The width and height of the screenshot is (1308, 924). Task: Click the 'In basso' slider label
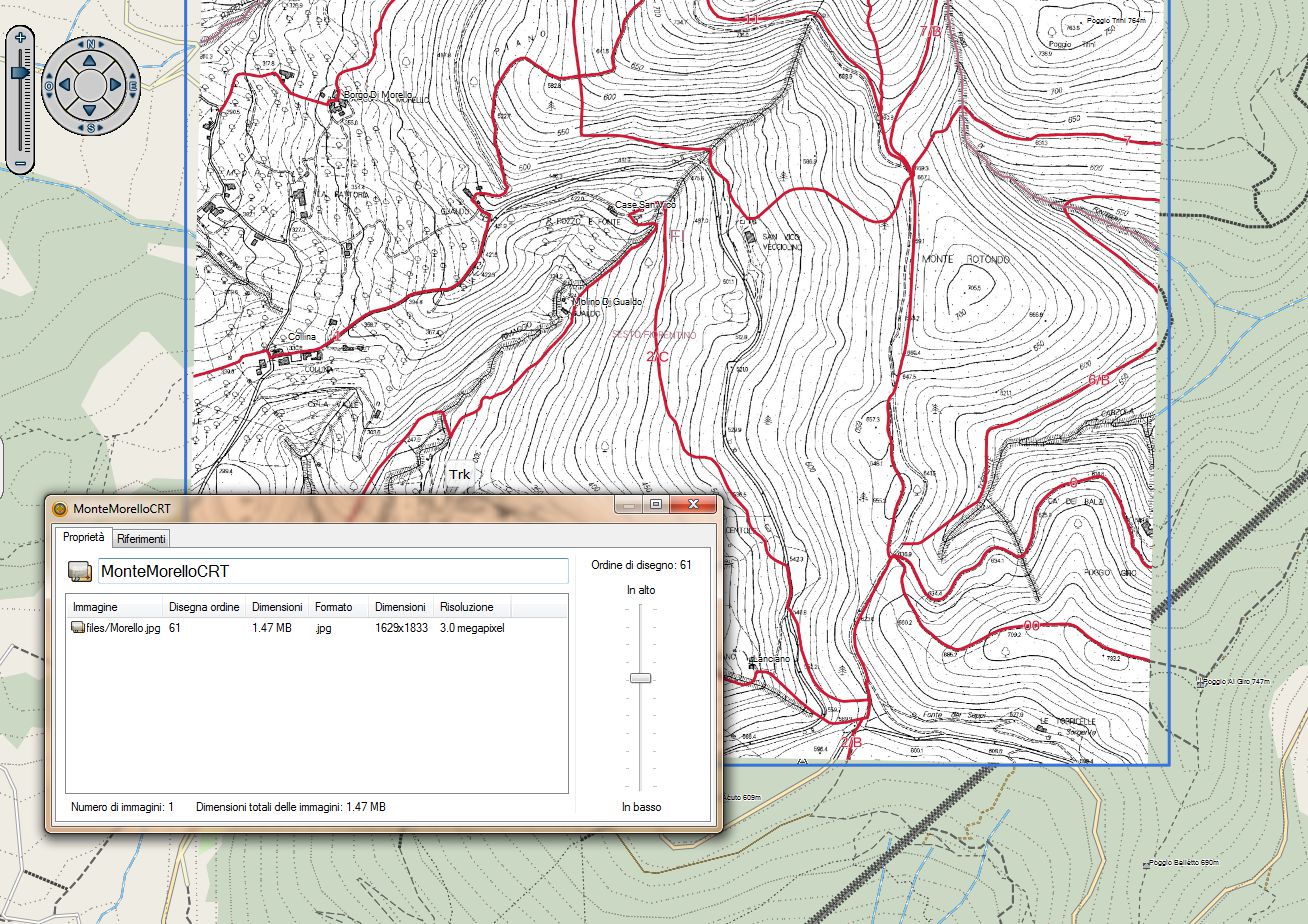coord(641,807)
